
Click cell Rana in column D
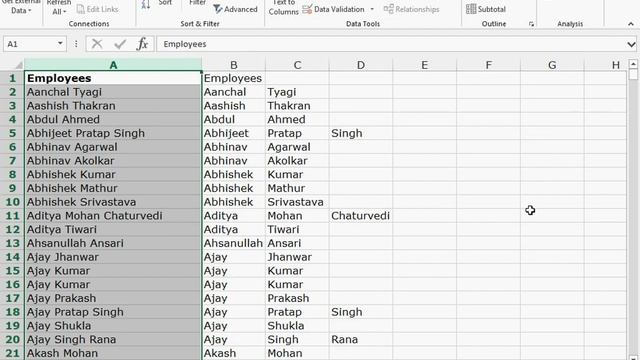pos(361,339)
